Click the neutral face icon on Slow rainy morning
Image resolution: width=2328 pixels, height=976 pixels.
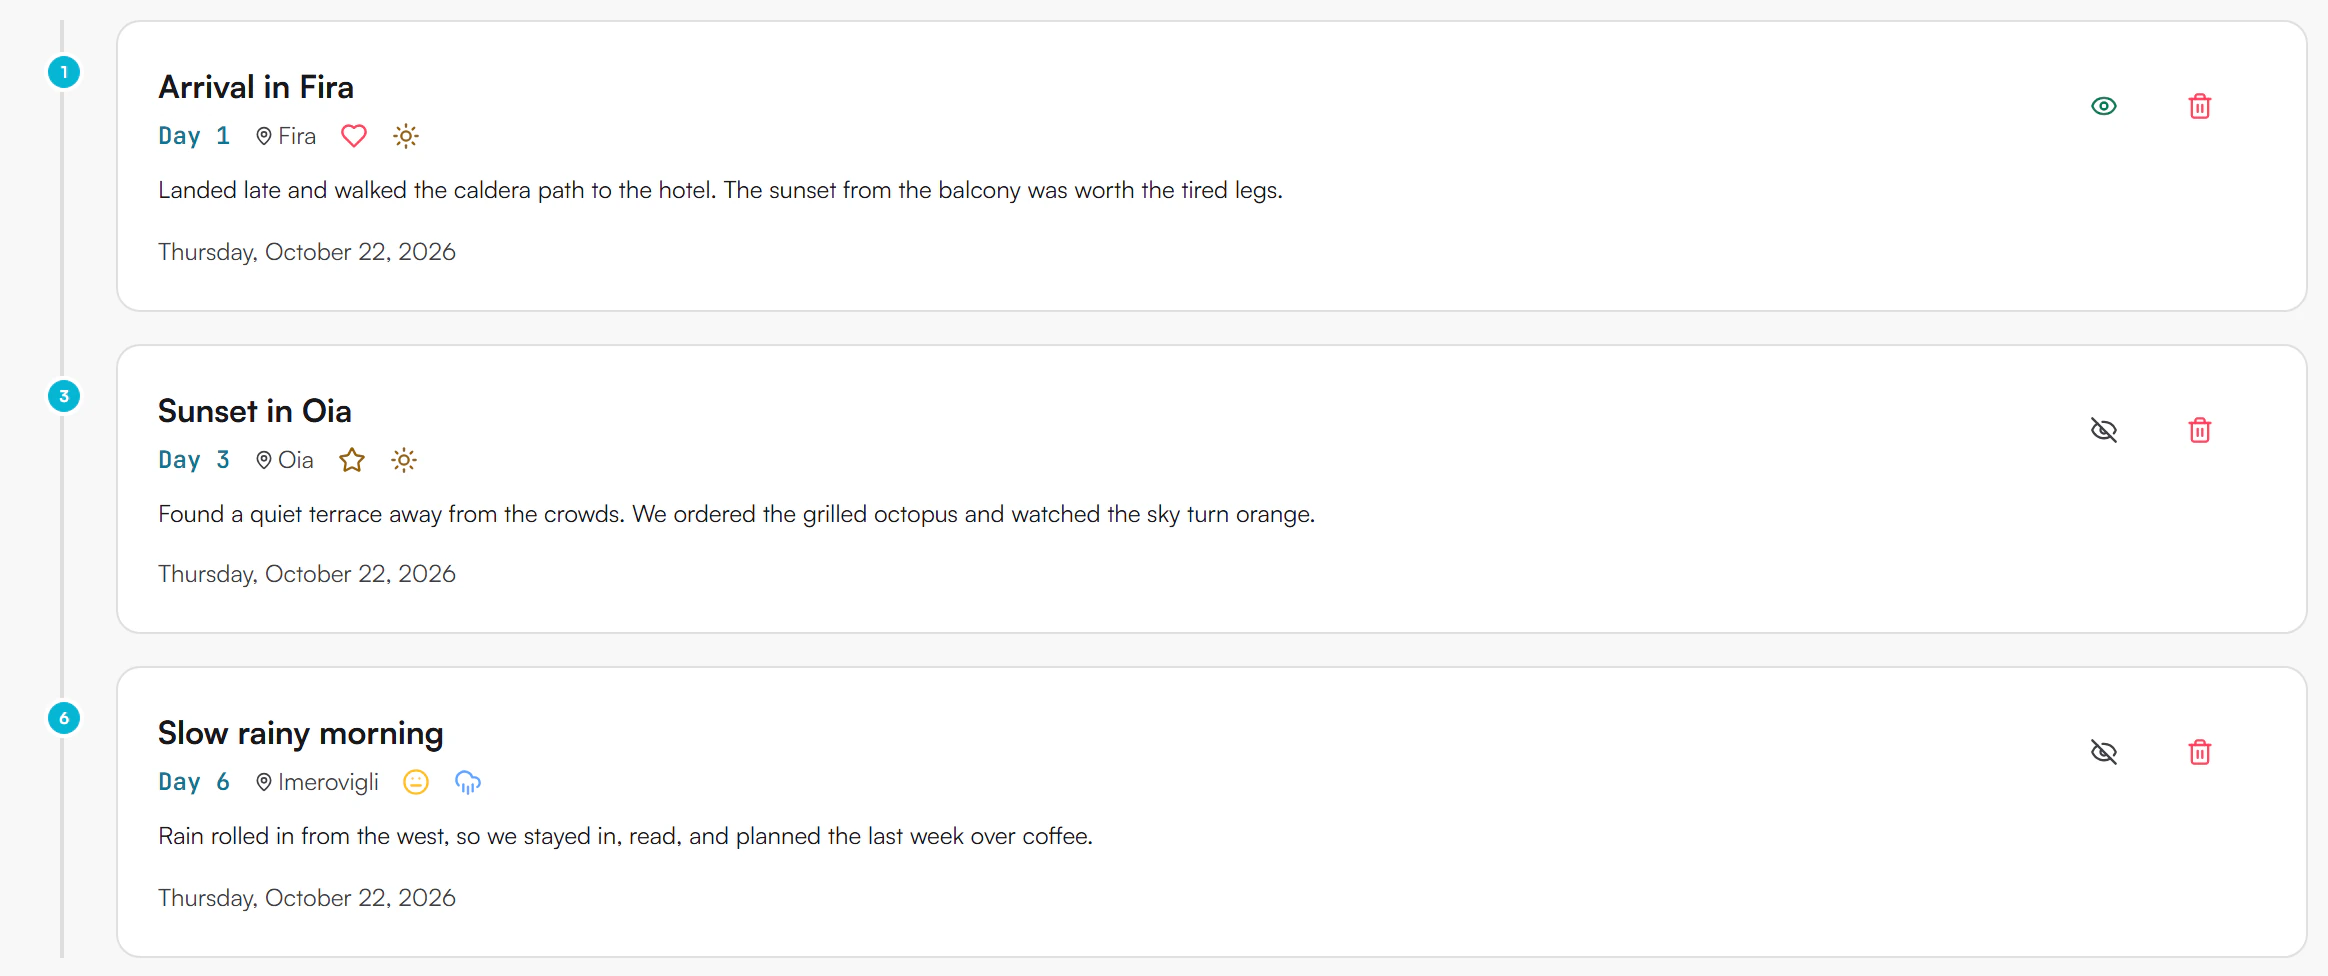(416, 782)
